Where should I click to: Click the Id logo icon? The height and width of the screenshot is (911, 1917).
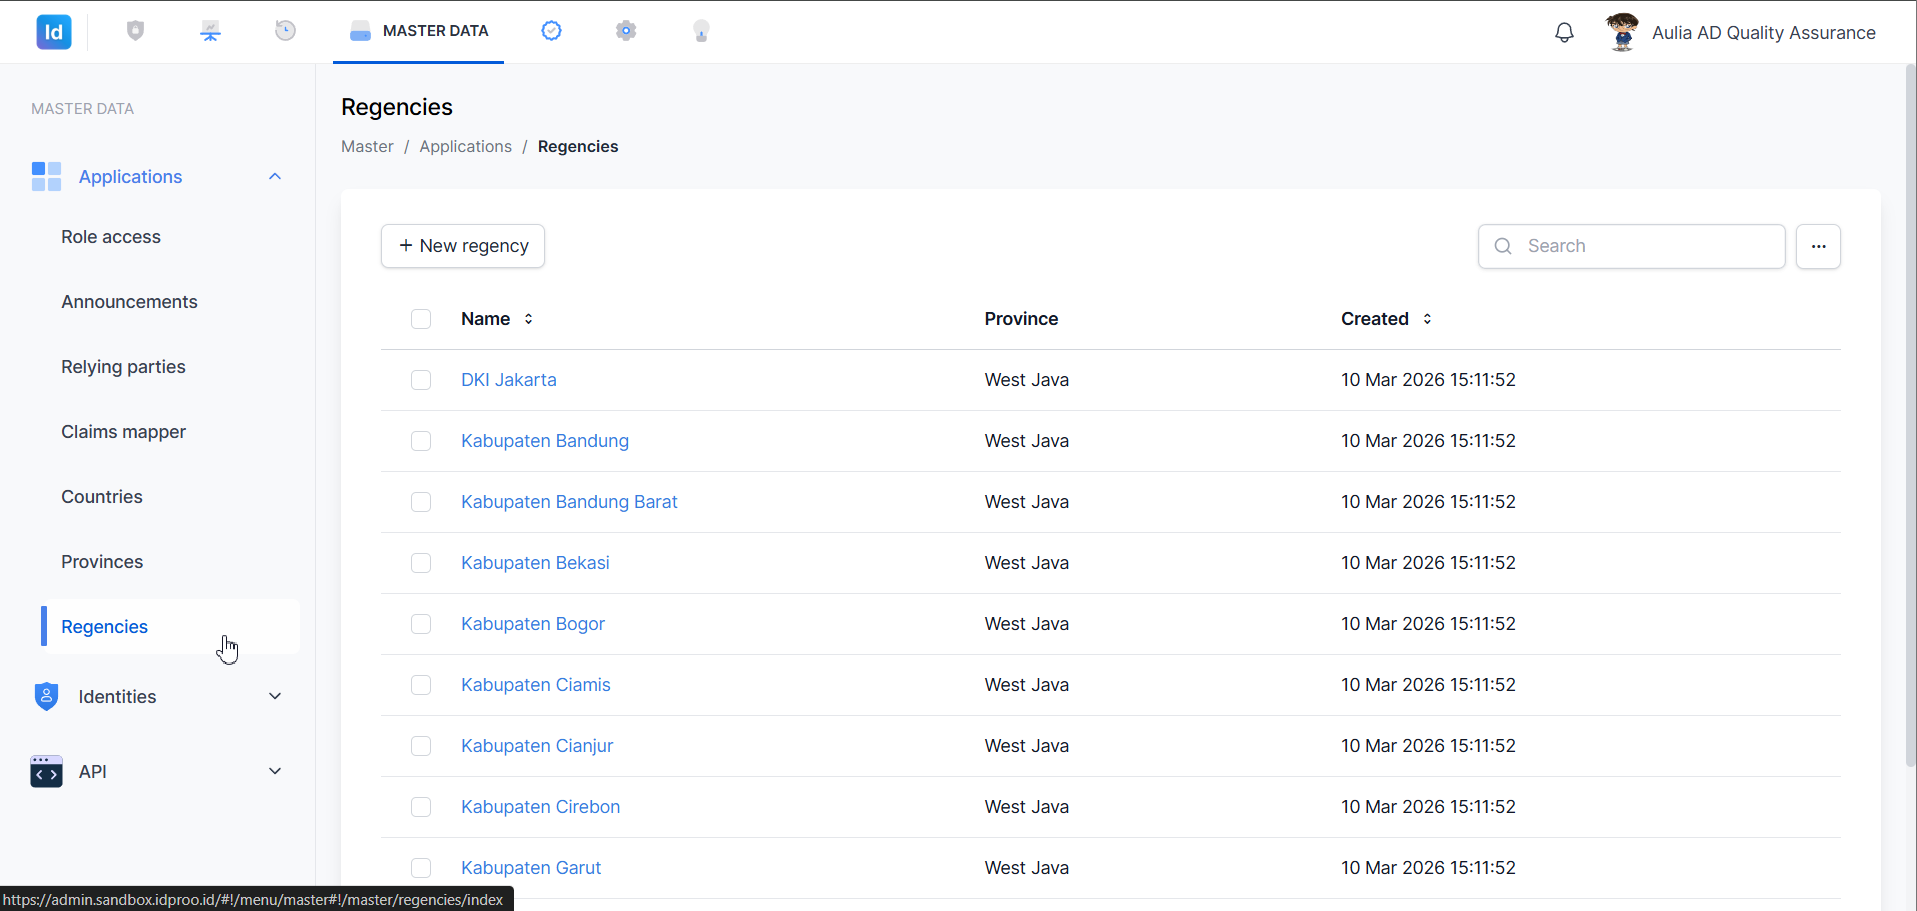pos(54,32)
